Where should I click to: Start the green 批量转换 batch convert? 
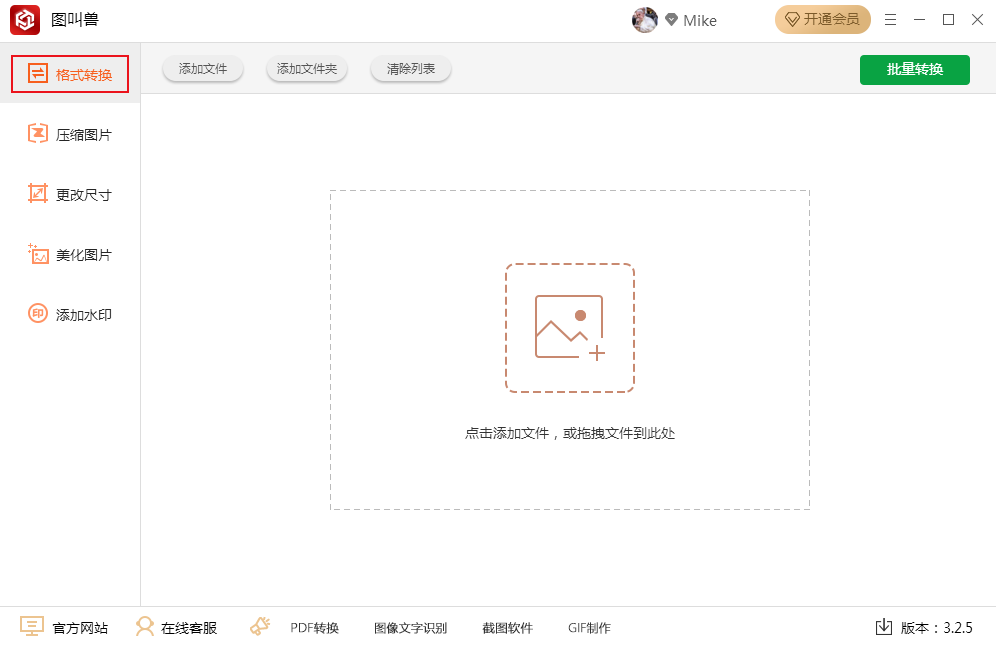pyautogui.click(x=914, y=69)
